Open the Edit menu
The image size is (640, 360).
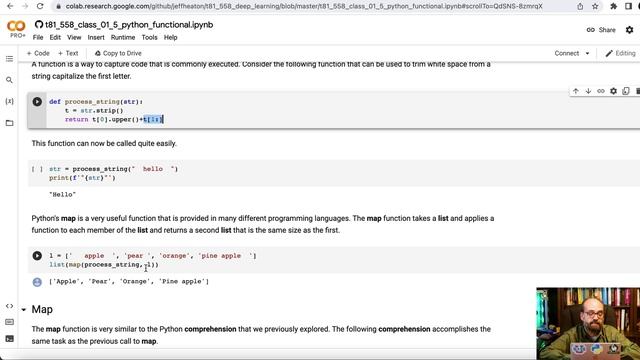click(x=55, y=37)
